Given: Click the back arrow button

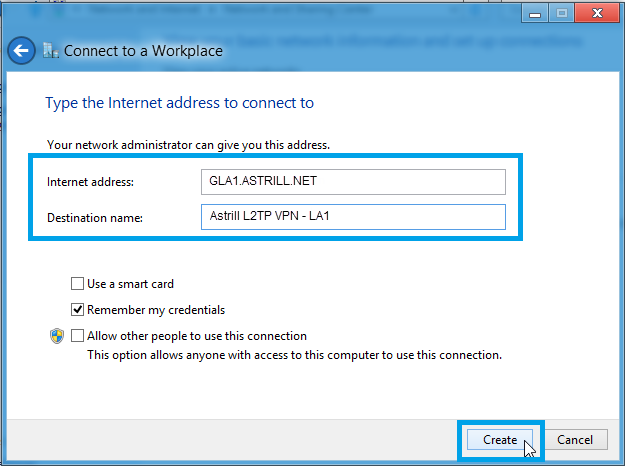Looking at the screenshot, I should 22,50.
